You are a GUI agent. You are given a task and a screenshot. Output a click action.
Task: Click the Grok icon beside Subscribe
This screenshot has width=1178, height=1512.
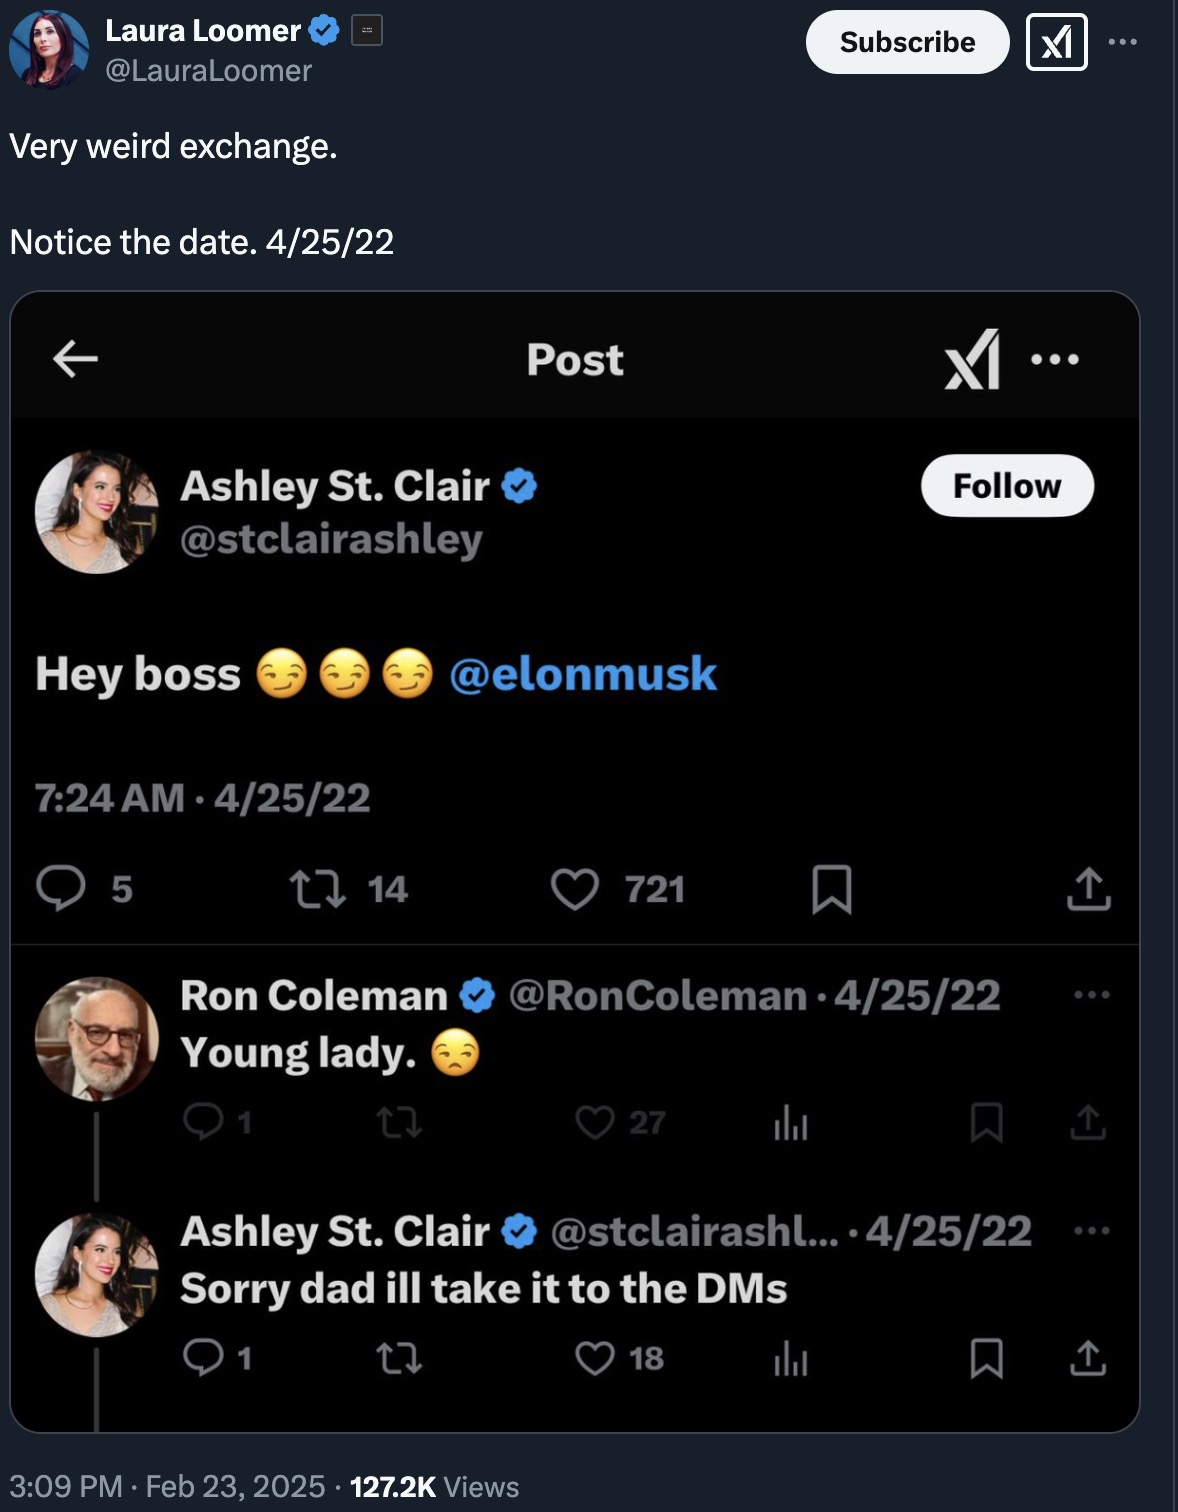point(1056,42)
